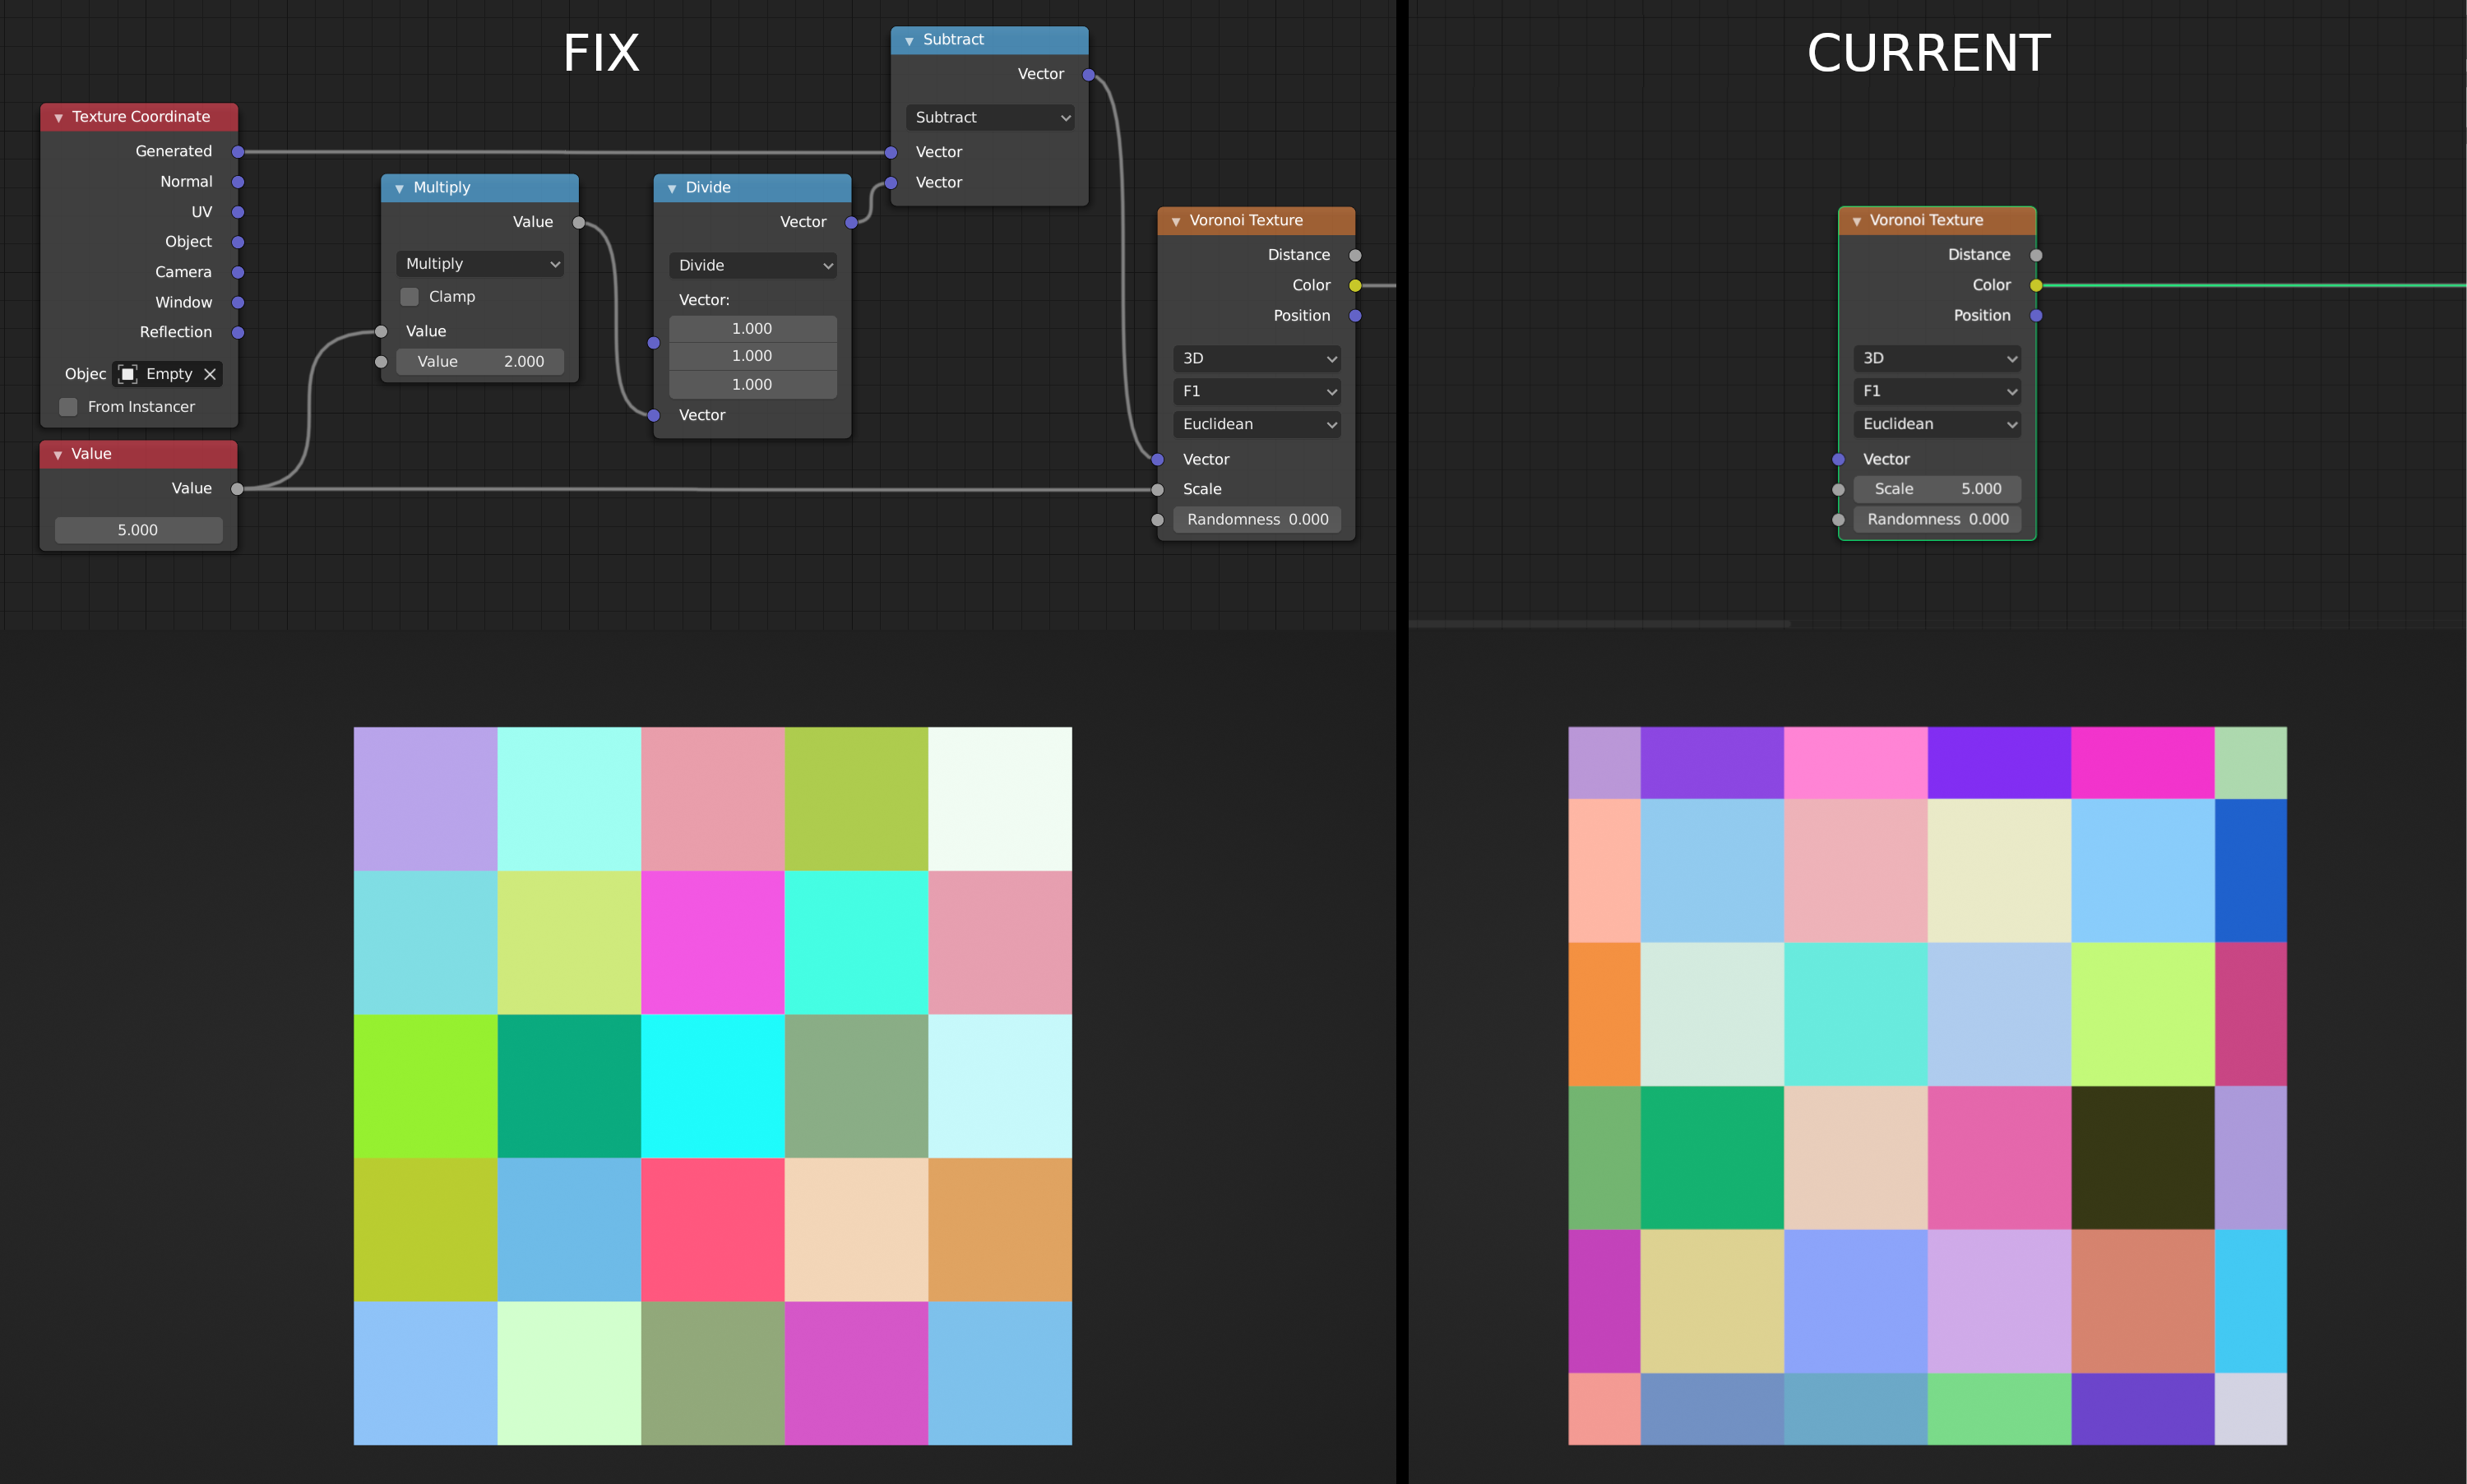Click the Value node output socket
This screenshot has height=1484, width=2467.
point(237,489)
